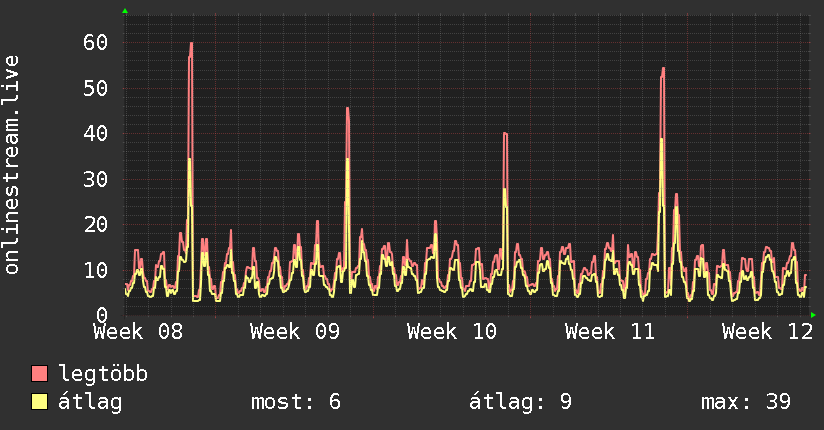The image size is (824, 430).
Task: Click the y-axis value 10
Action: [95, 270]
